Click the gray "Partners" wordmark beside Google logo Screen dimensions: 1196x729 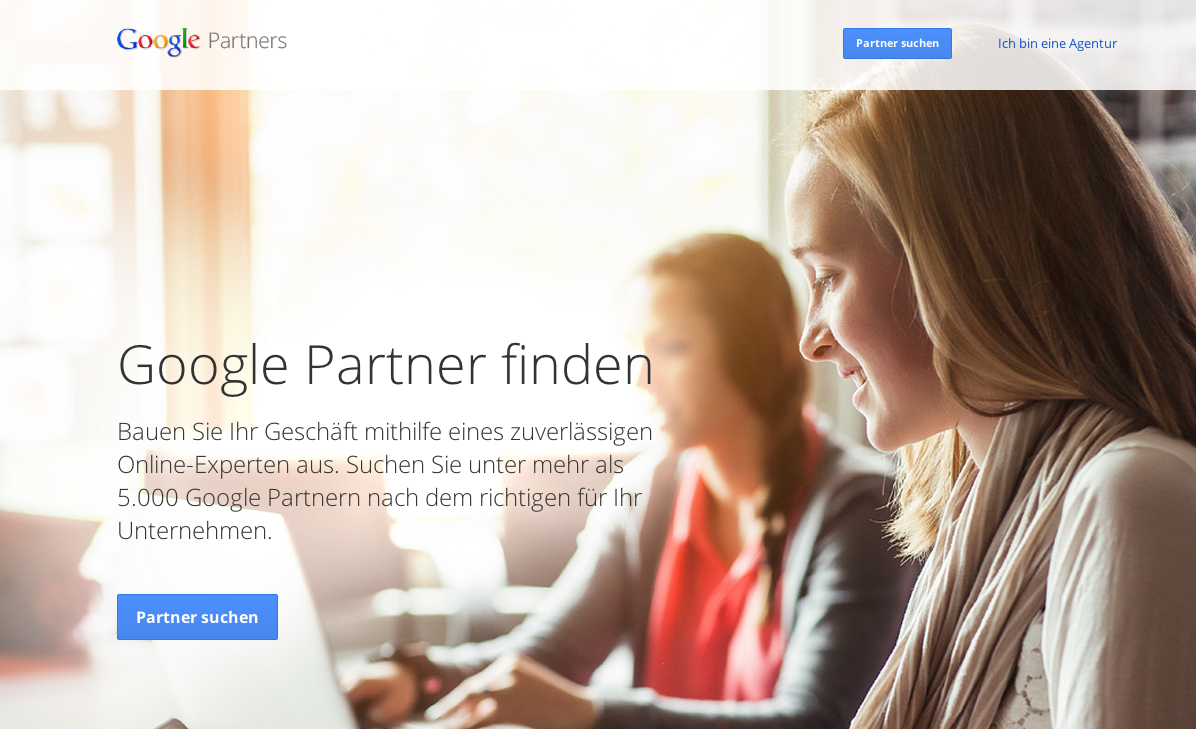click(247, 40)
